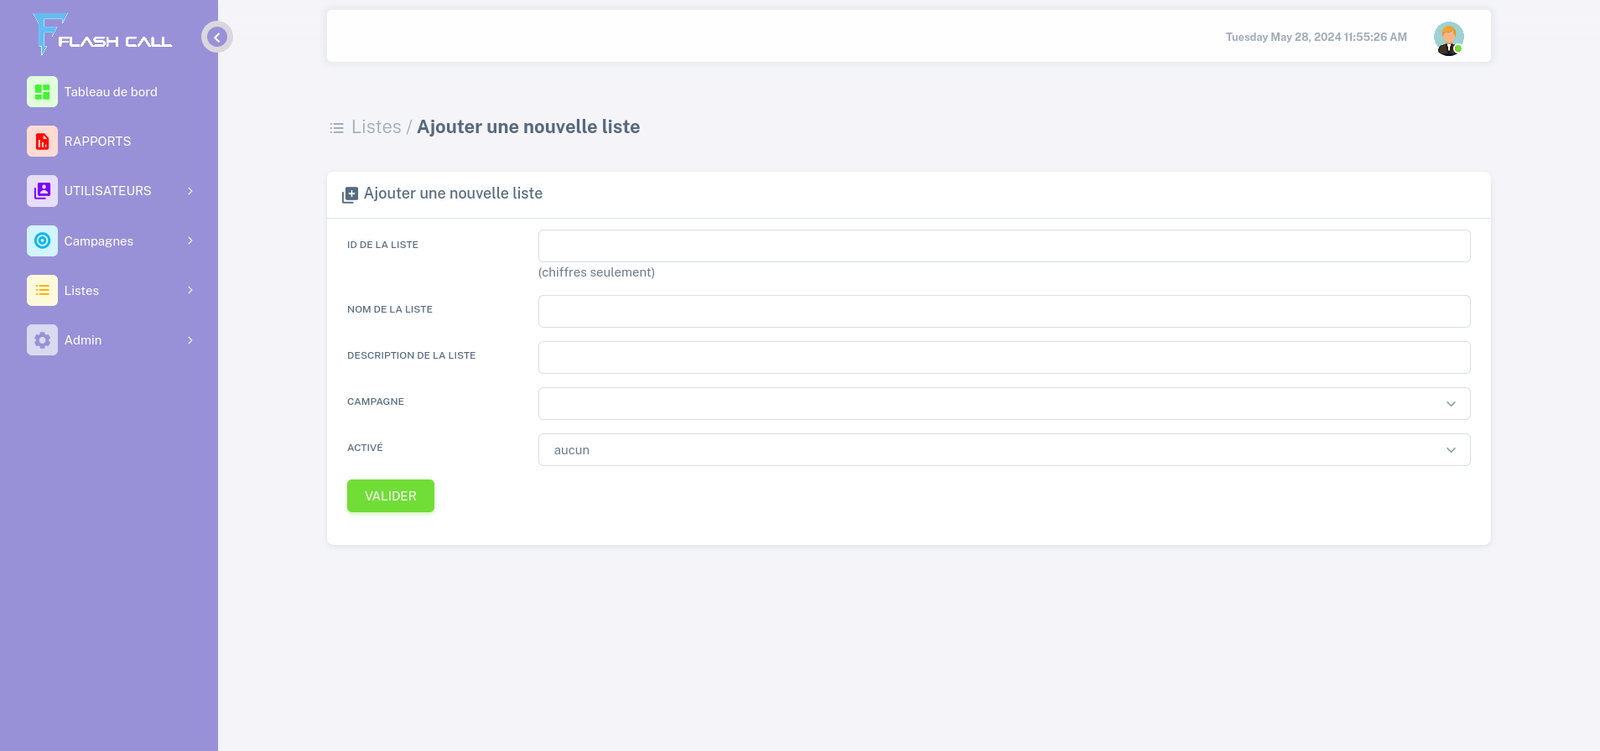Image resolution: width=1600 pixels, height=751 pixels.
Task: Click the green Tableau de bord icon
Action: (42, 92)
